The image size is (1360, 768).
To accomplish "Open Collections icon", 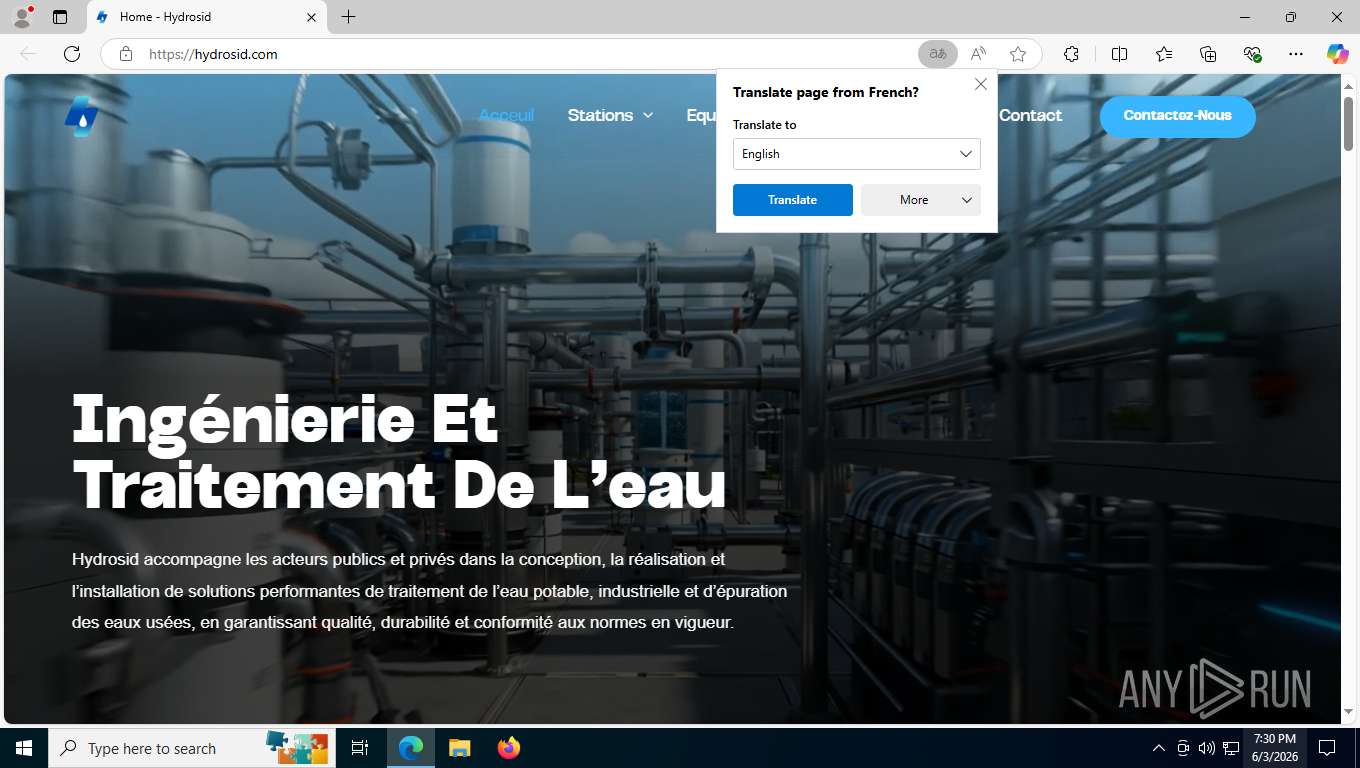I will click(x=1208, y=54).
